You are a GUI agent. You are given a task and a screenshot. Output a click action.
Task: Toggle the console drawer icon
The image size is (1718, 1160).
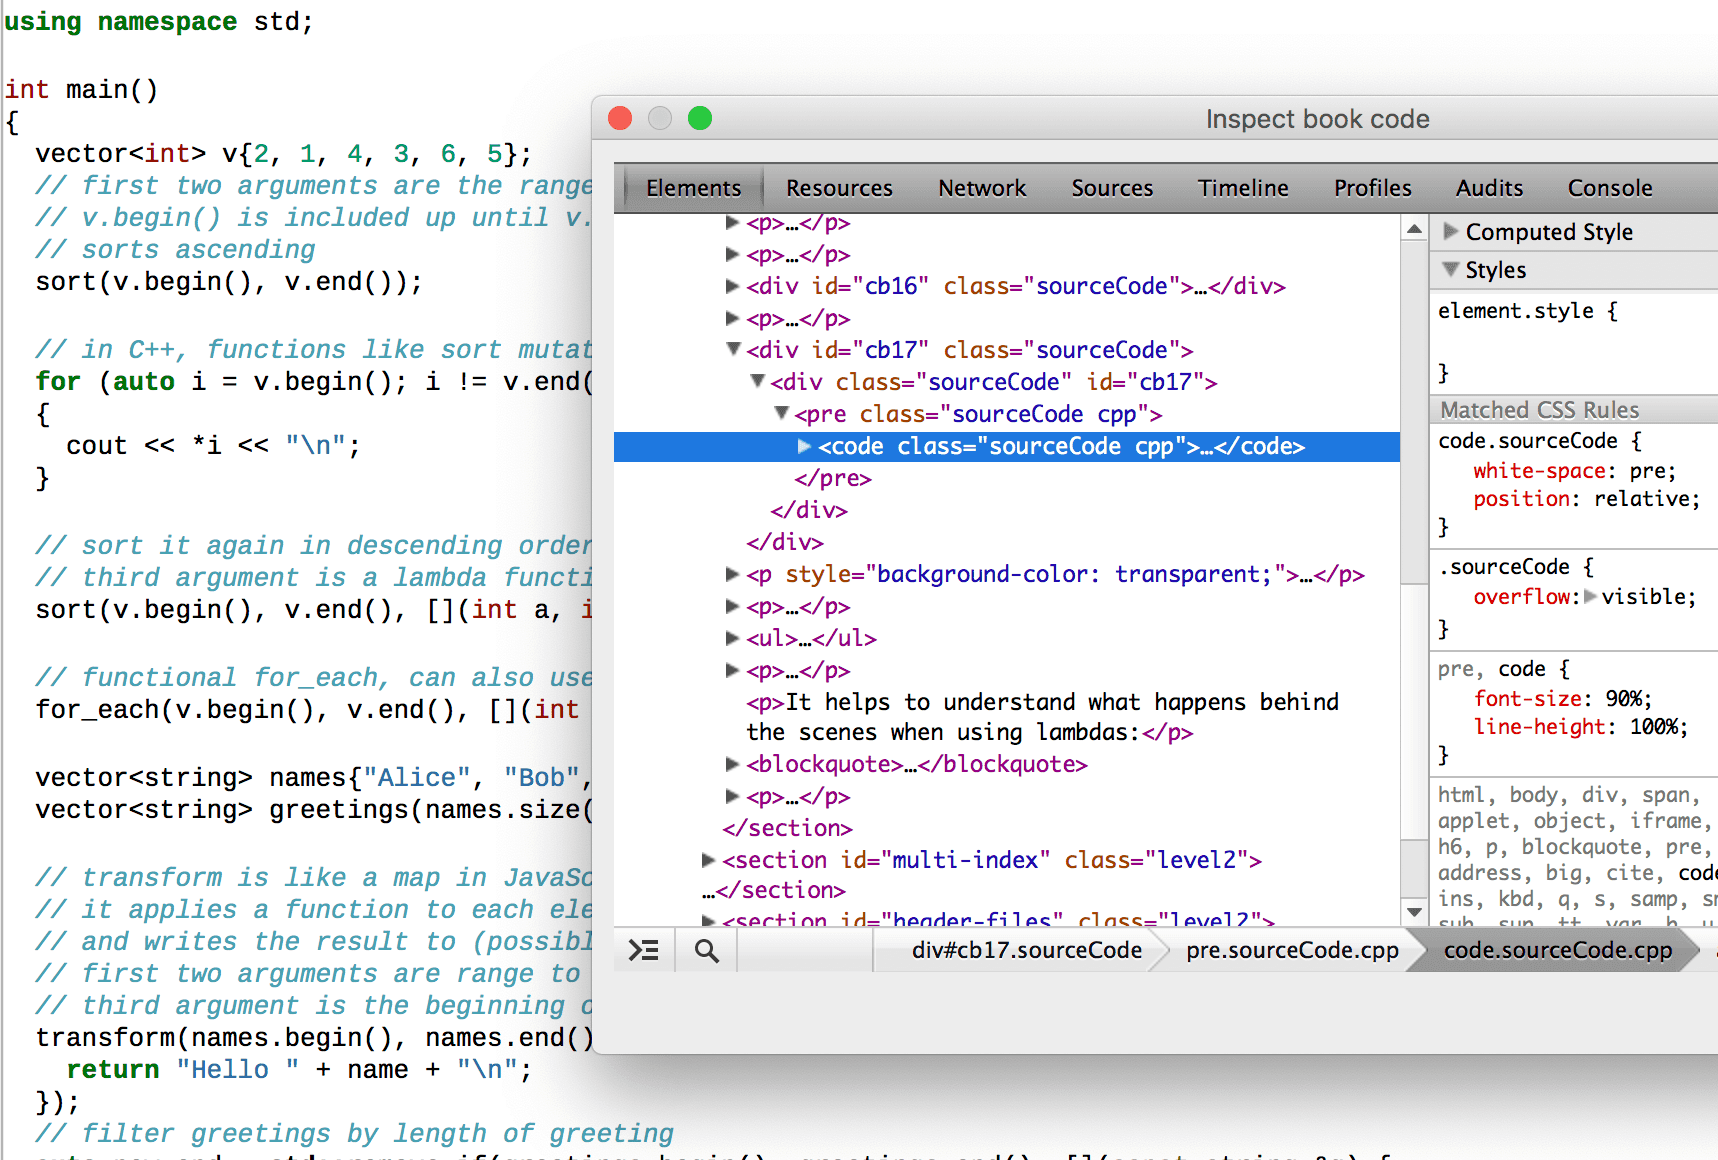644,950
